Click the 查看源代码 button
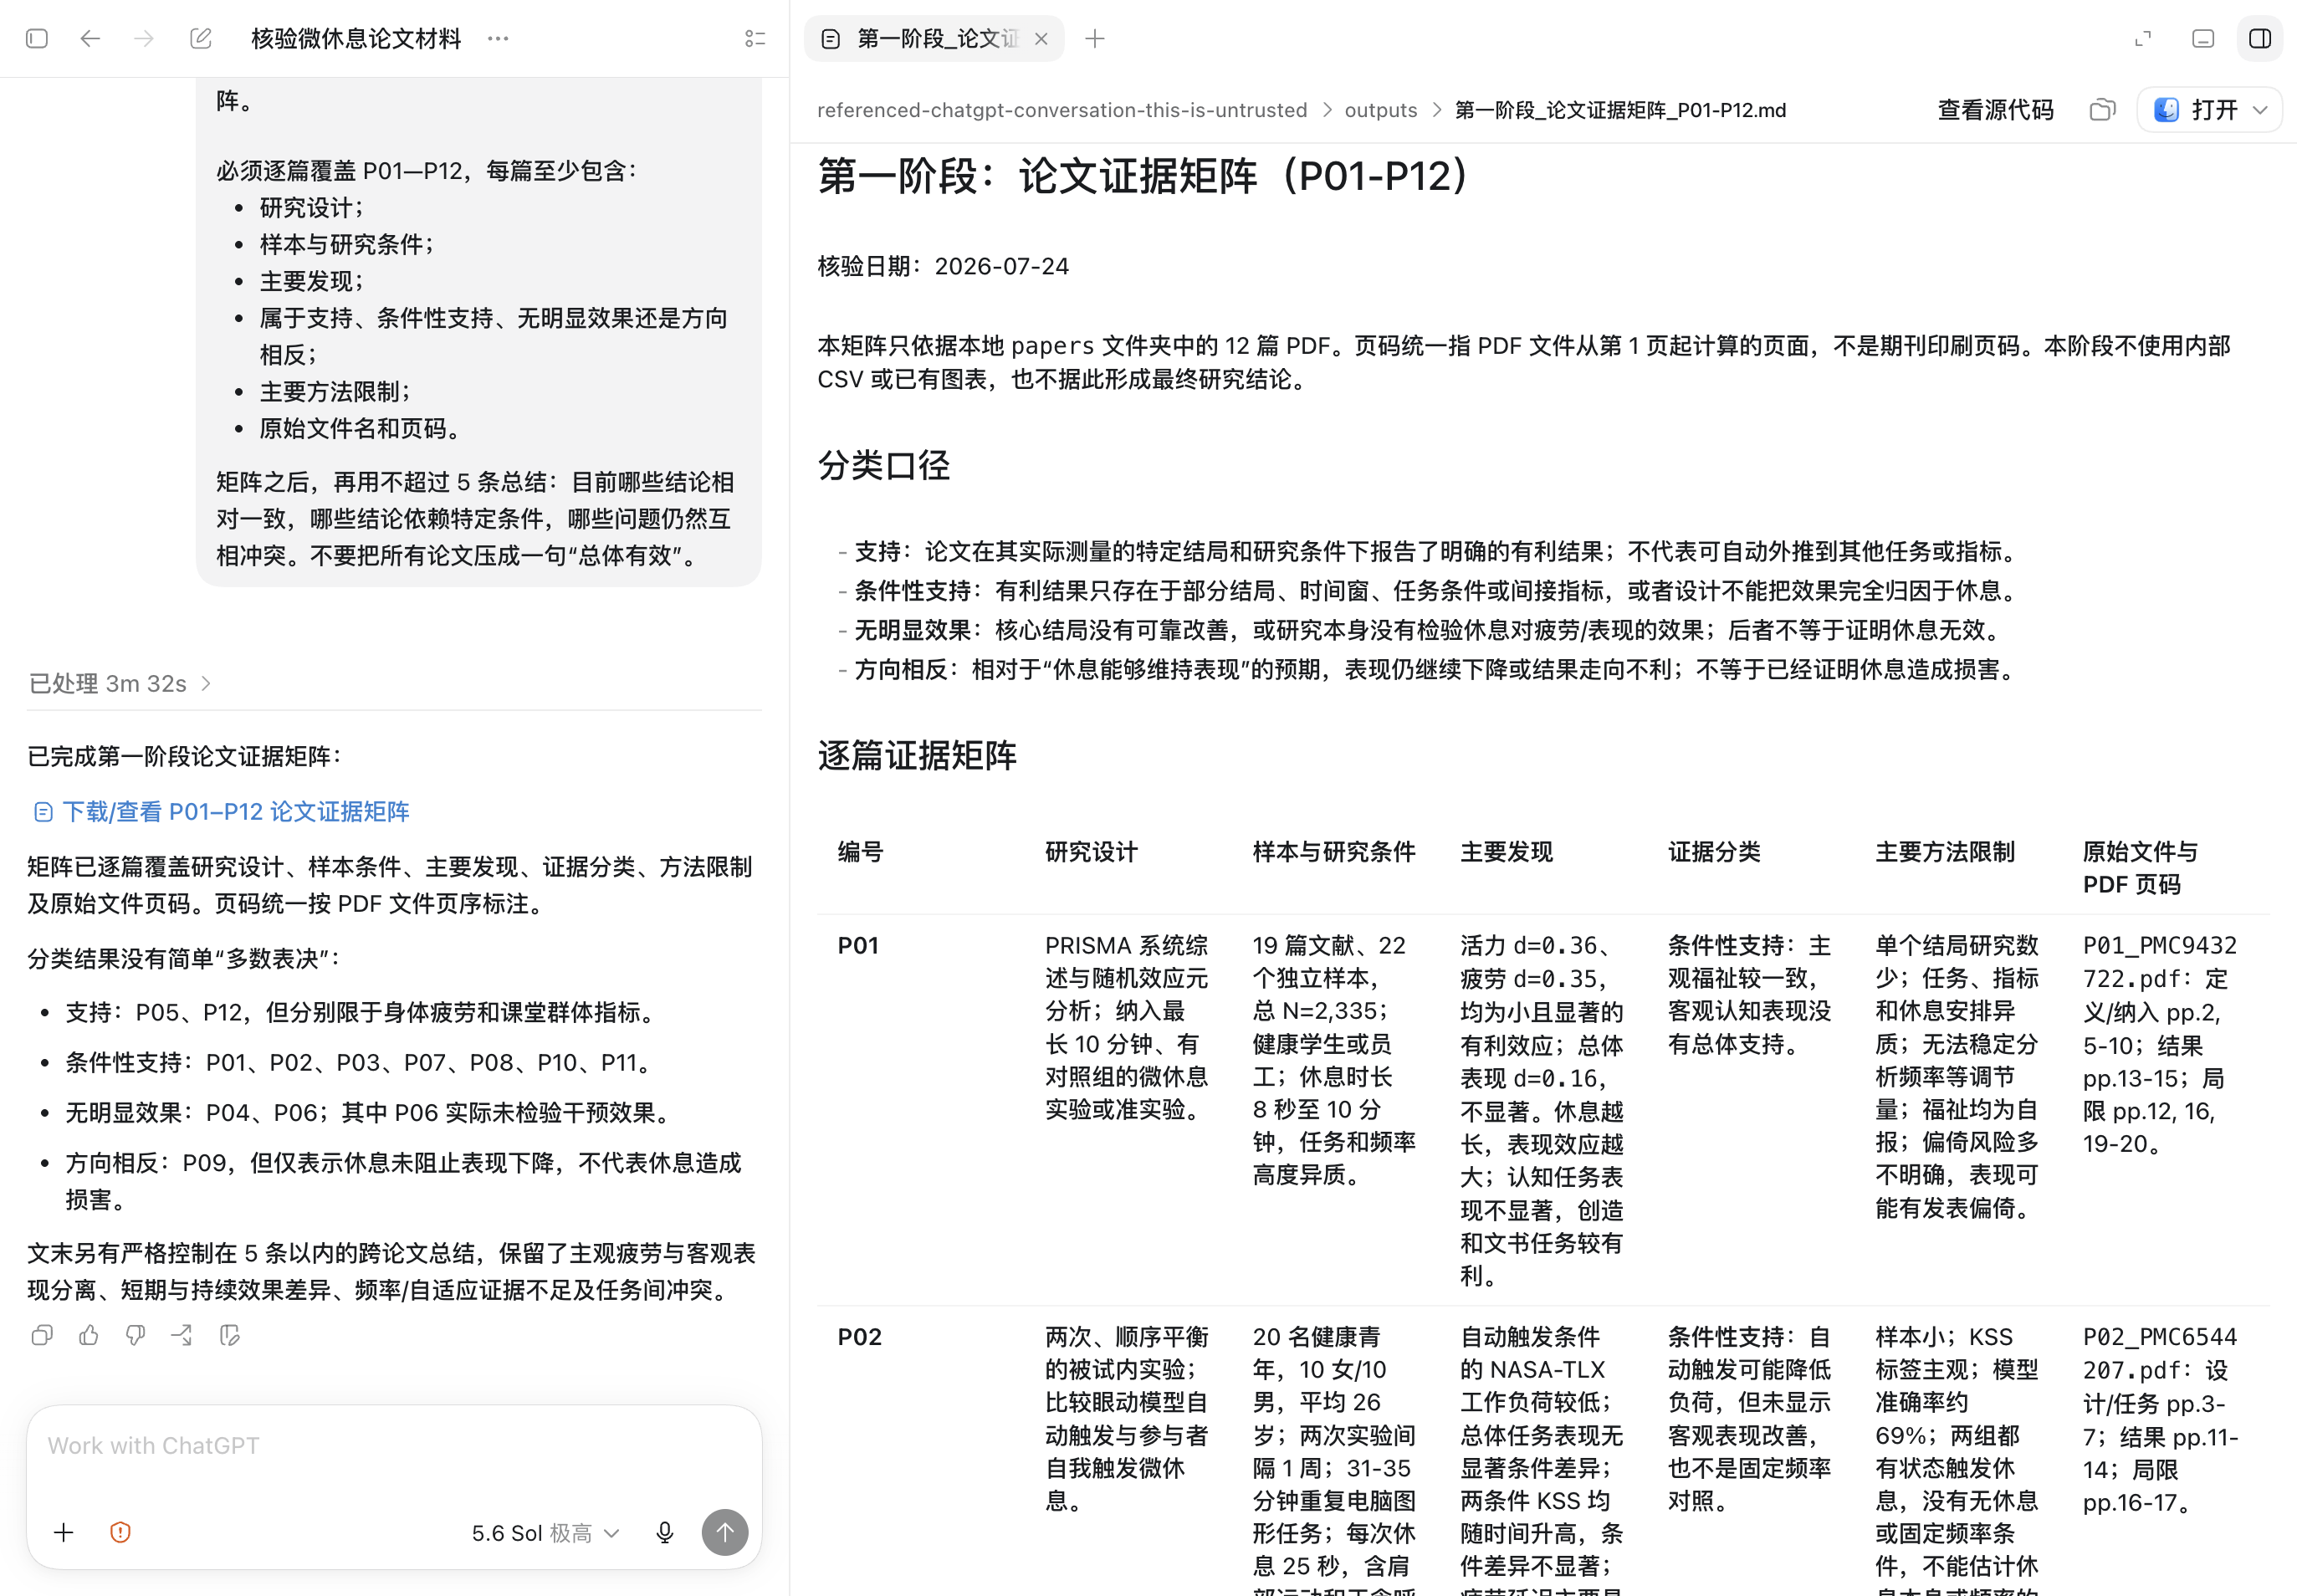2297x1596 pixels. click(x=1995, y=110)
